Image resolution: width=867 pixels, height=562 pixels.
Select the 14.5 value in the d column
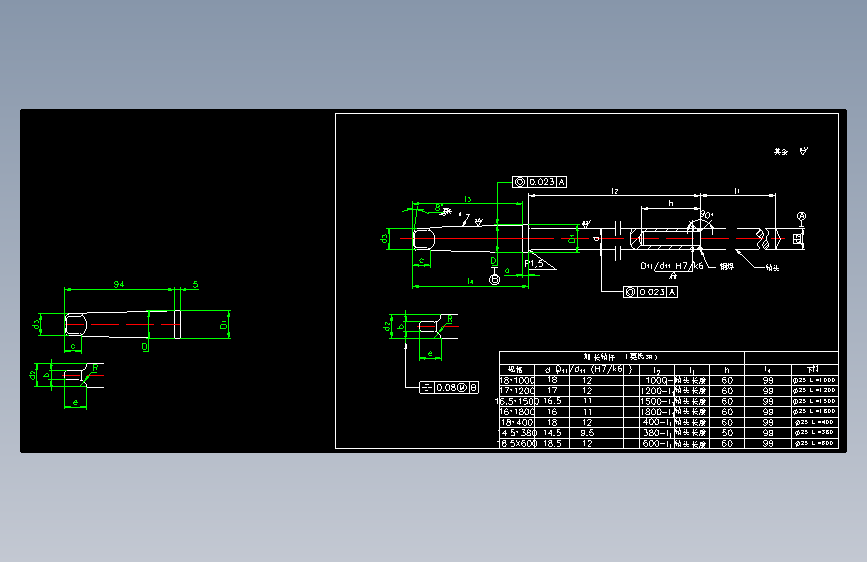(552, 433)
